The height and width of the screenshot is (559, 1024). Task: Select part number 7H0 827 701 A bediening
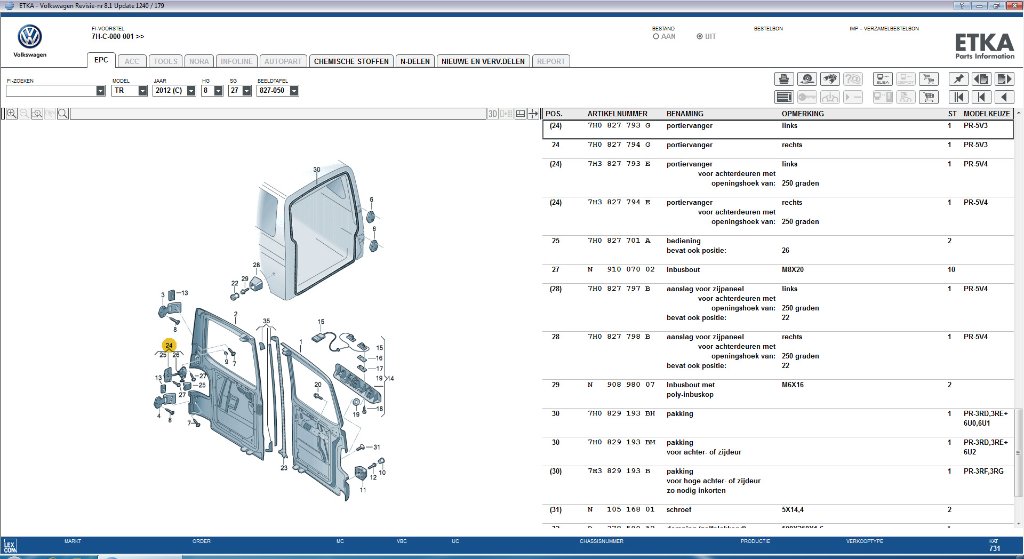click(x=618, y=241)
